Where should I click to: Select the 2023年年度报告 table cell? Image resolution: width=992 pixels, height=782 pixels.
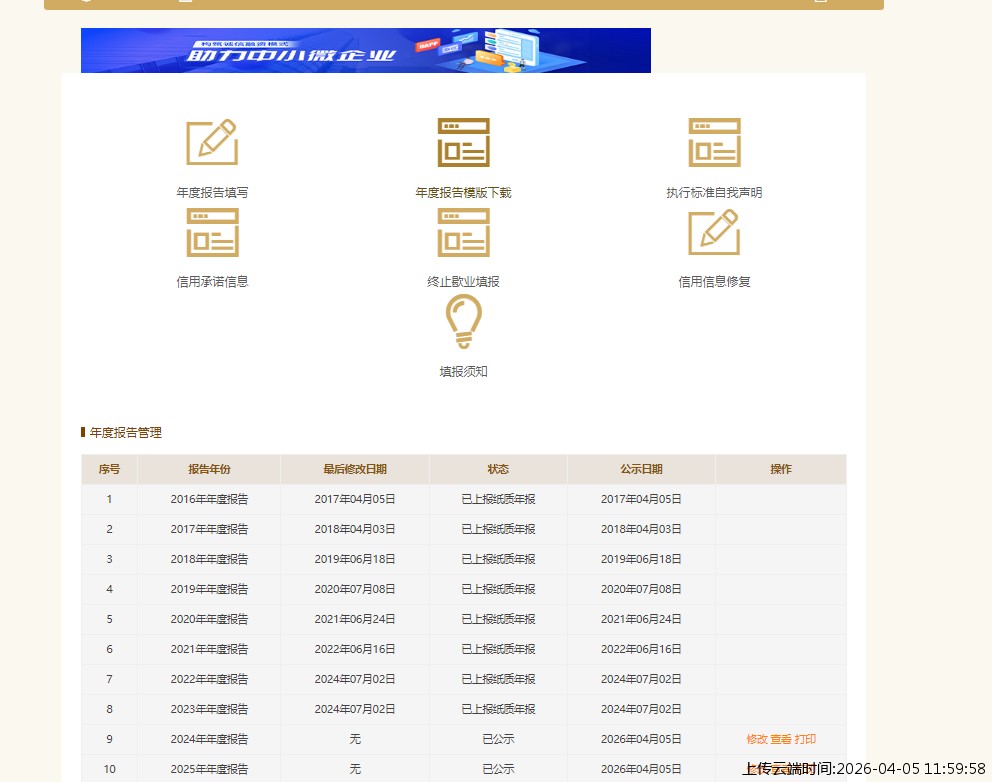[209, 709]
